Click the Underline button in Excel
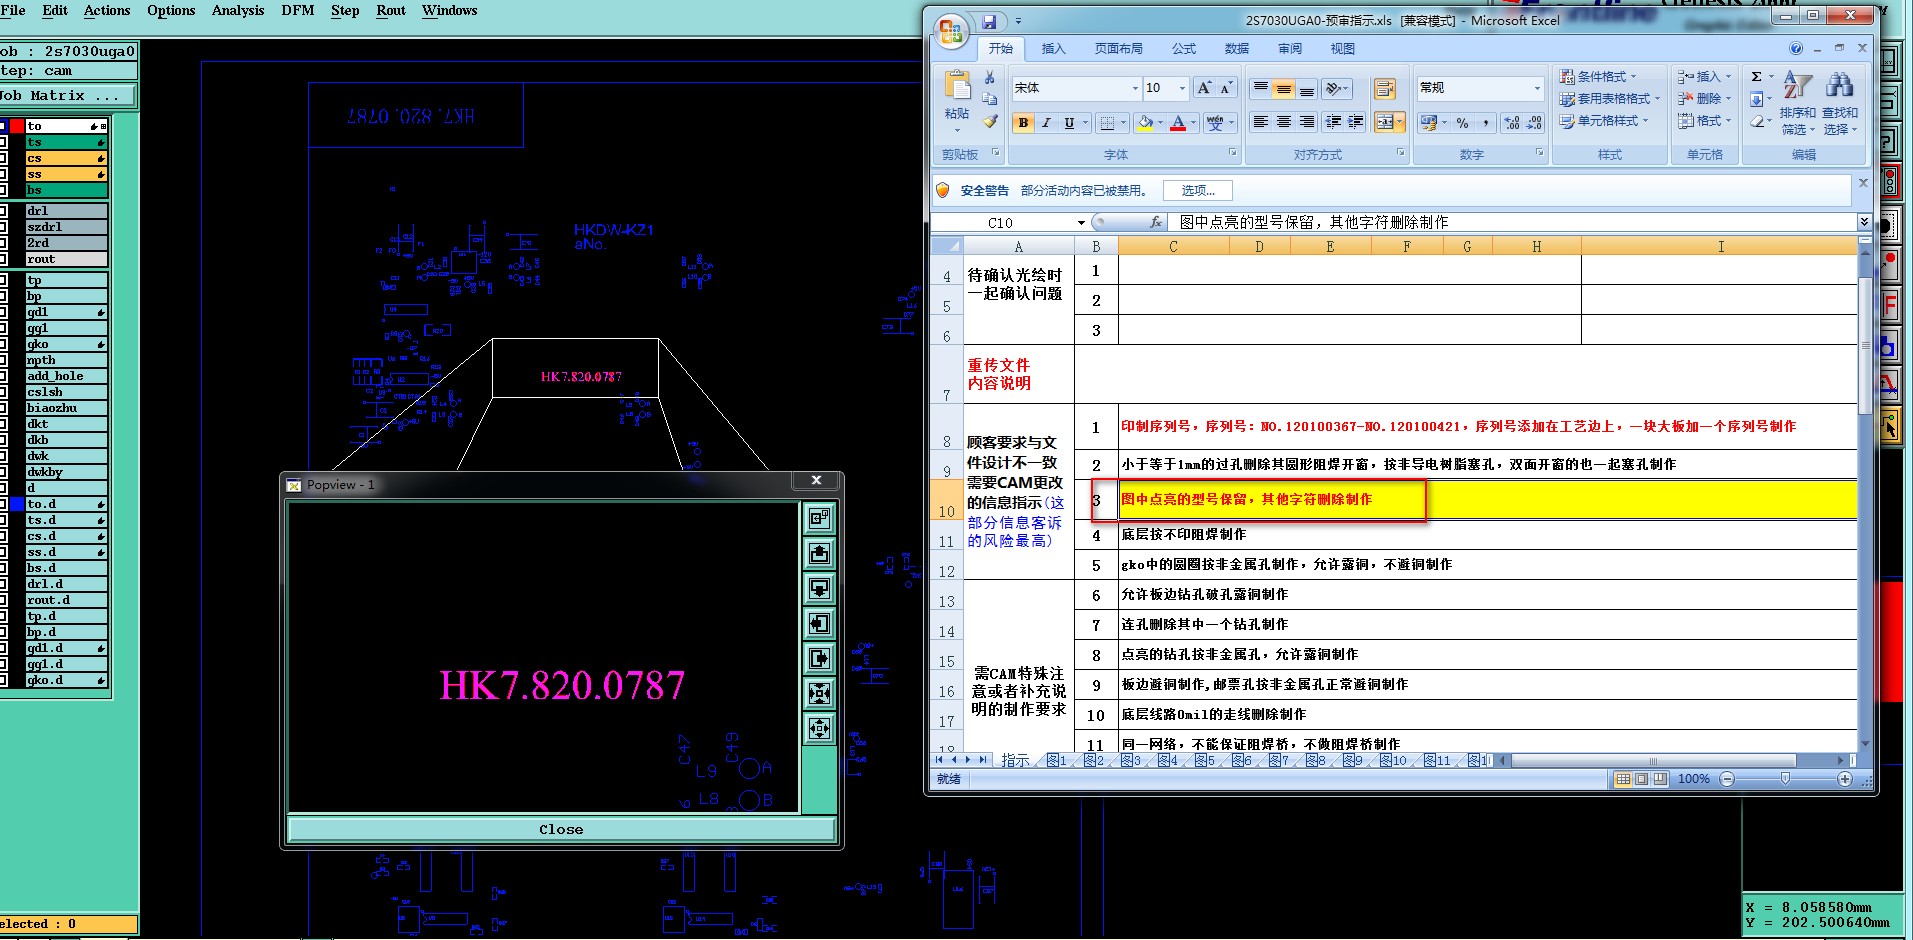1913x940 pixels. (1069, 123)
